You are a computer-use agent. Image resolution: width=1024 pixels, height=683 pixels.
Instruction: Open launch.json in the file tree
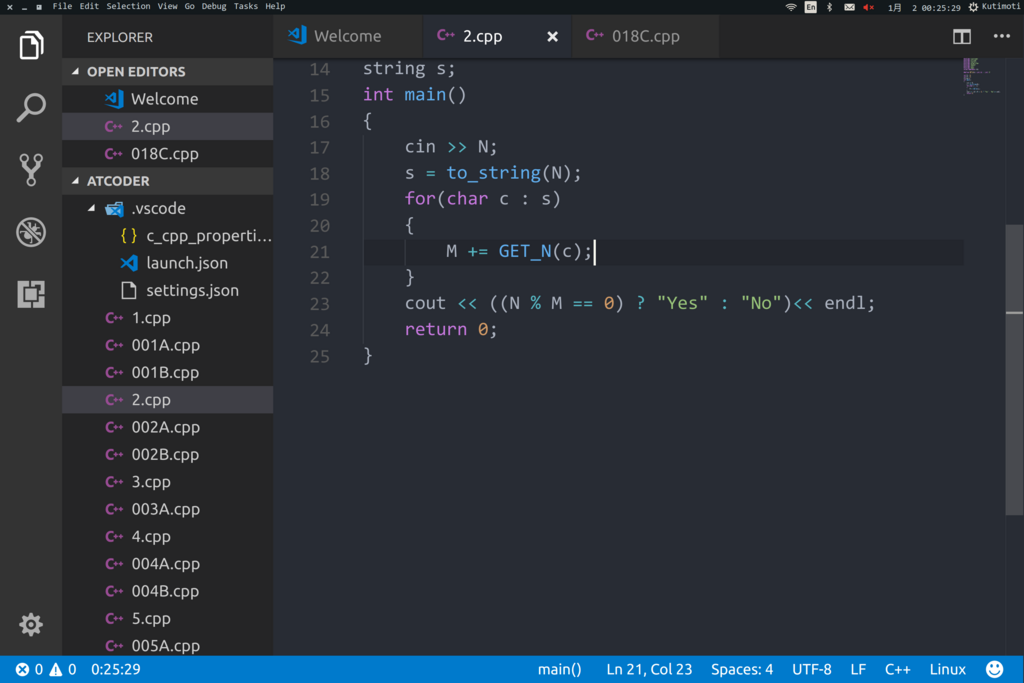click(187, 263)
